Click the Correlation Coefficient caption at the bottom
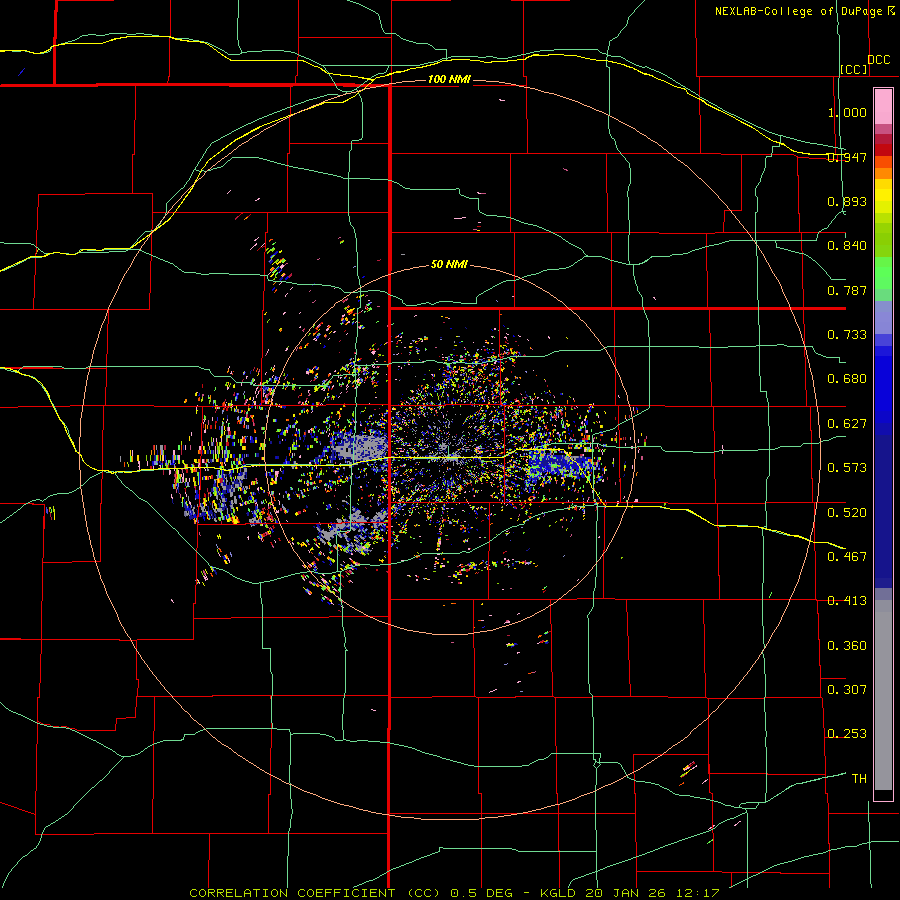The height and width of the screenshot is (900, 900). coord(454,893)
